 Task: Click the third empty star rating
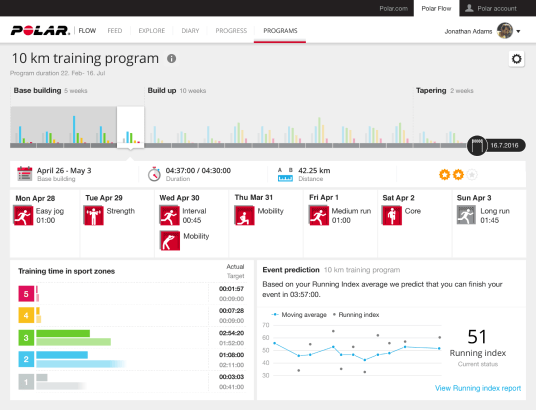pyautogui.click(x=472, y=175)
